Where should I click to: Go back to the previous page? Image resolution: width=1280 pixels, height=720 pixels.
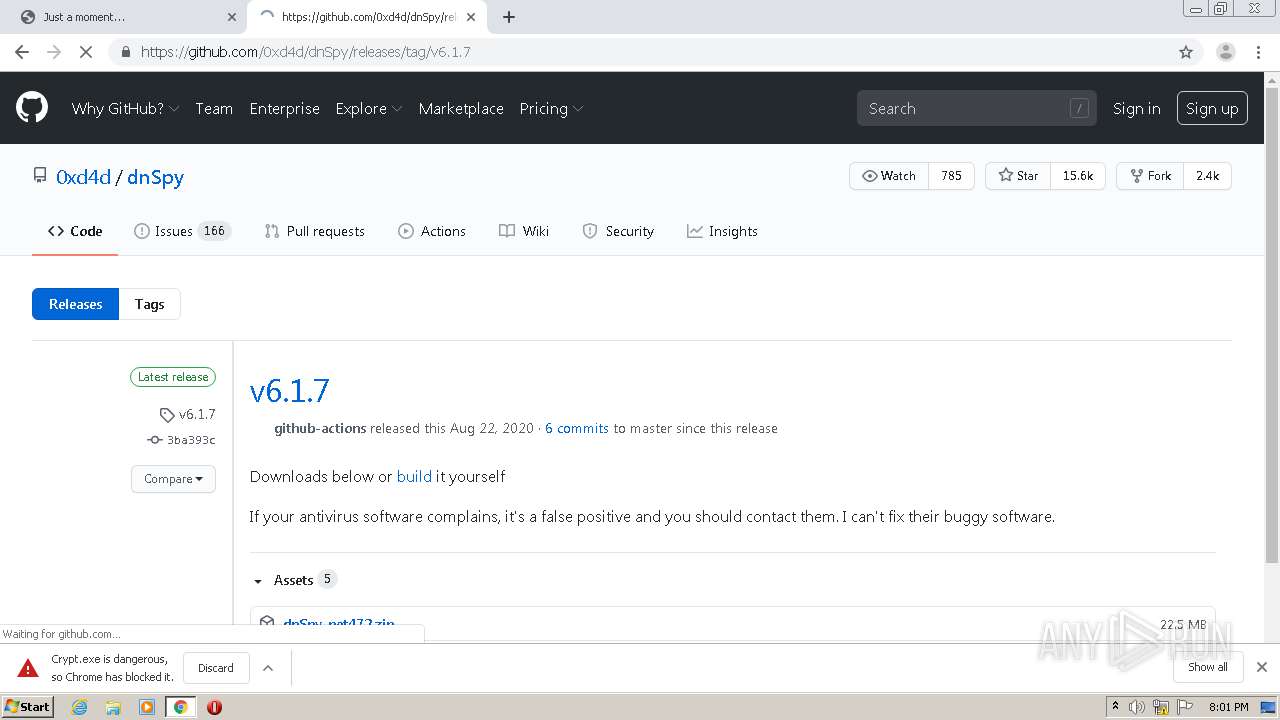22,52
